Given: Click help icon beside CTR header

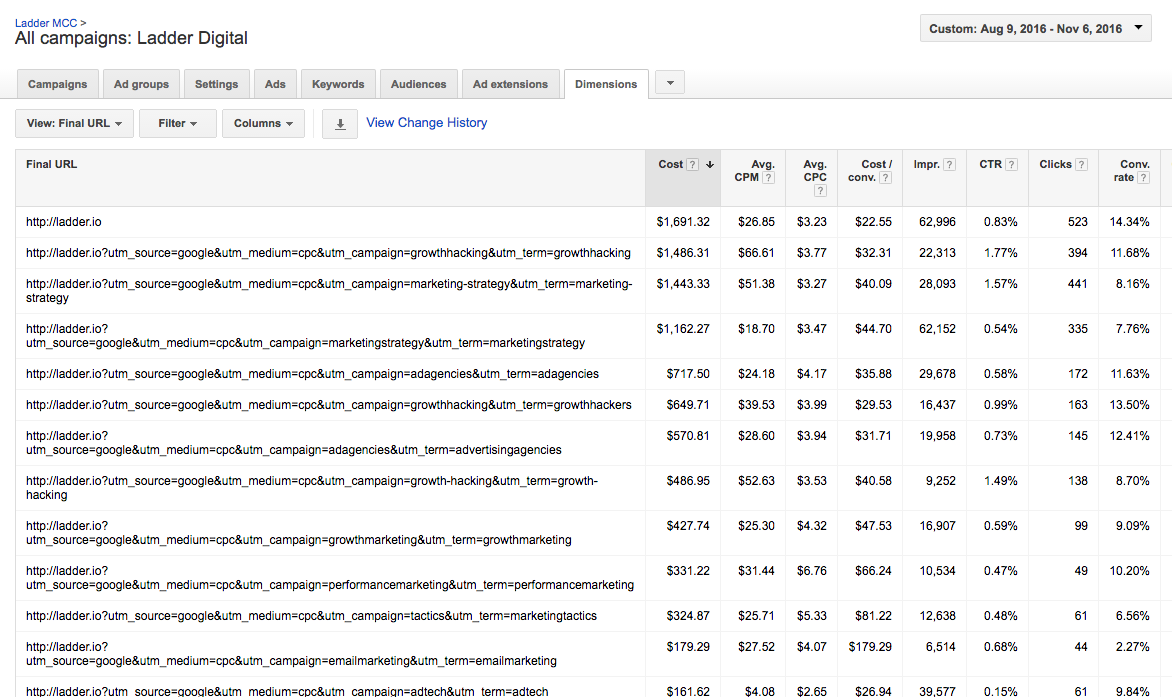Looking at the screenshot, I should click(x=1012, y=165).
